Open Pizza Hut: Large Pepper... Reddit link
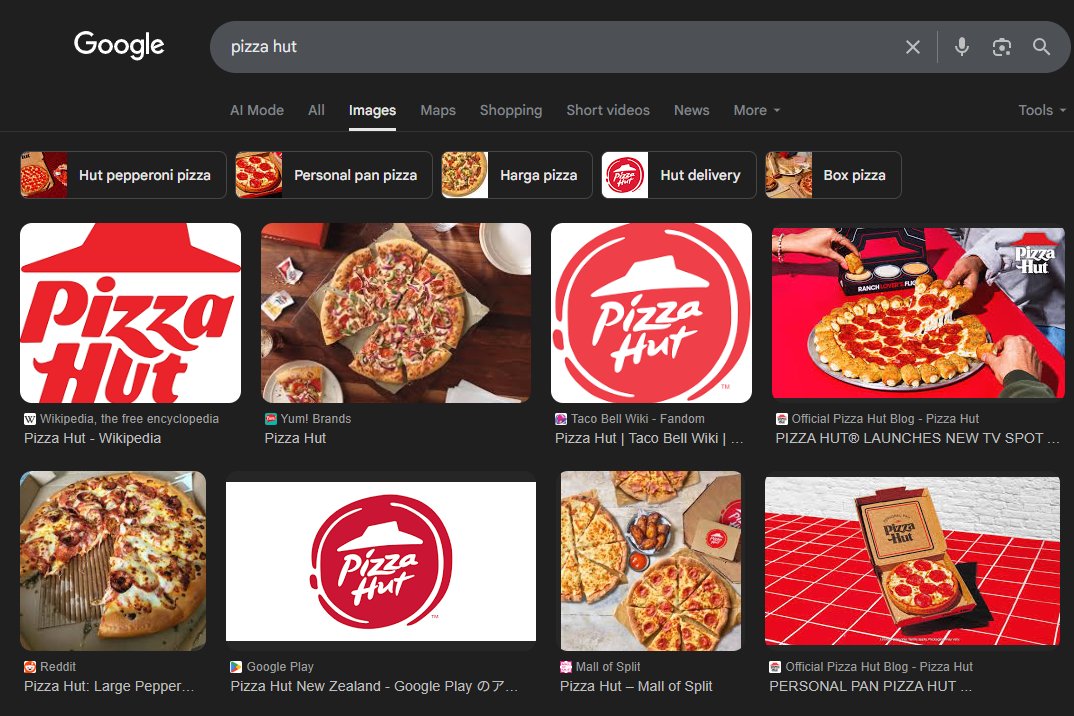This screenshot has width=1074, height=716. point(109,687)
